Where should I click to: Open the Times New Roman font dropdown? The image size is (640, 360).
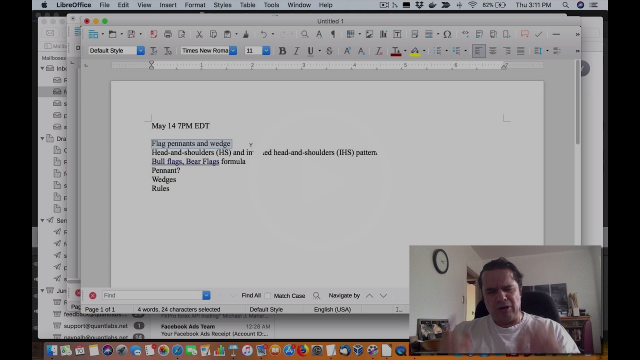click(233, 51)
